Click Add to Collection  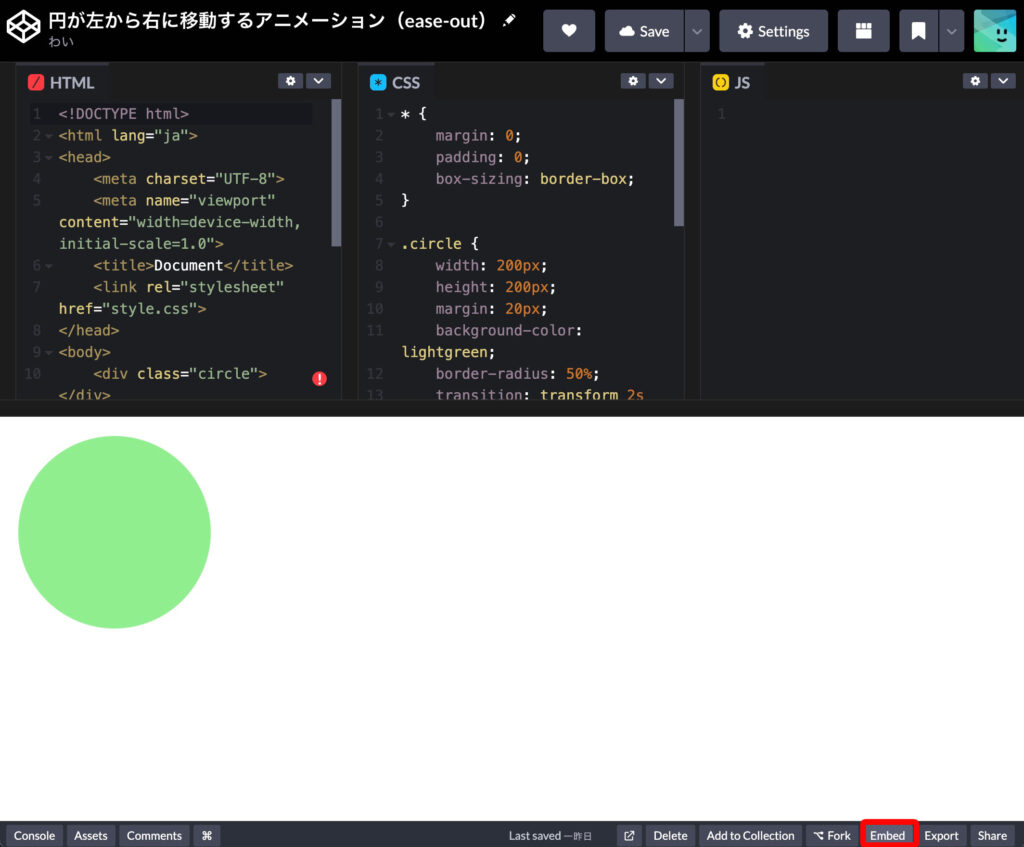(750, 835)
